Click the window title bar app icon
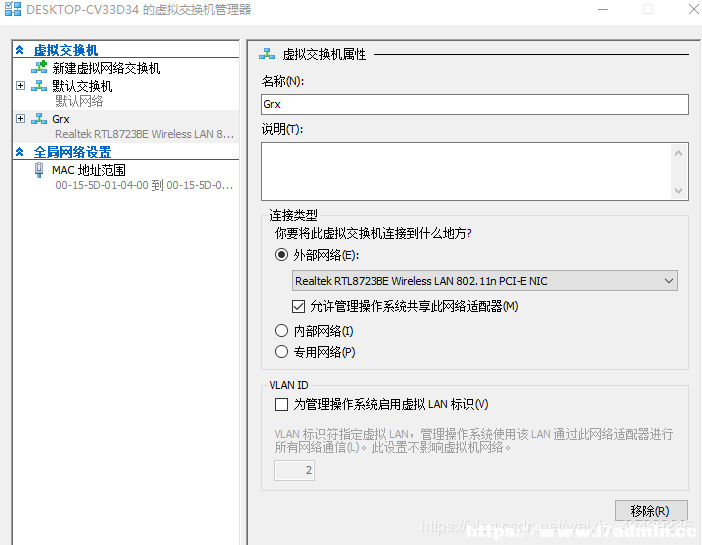Image resolution: width=702 pixels, height=545 pixels. point(13,9)
